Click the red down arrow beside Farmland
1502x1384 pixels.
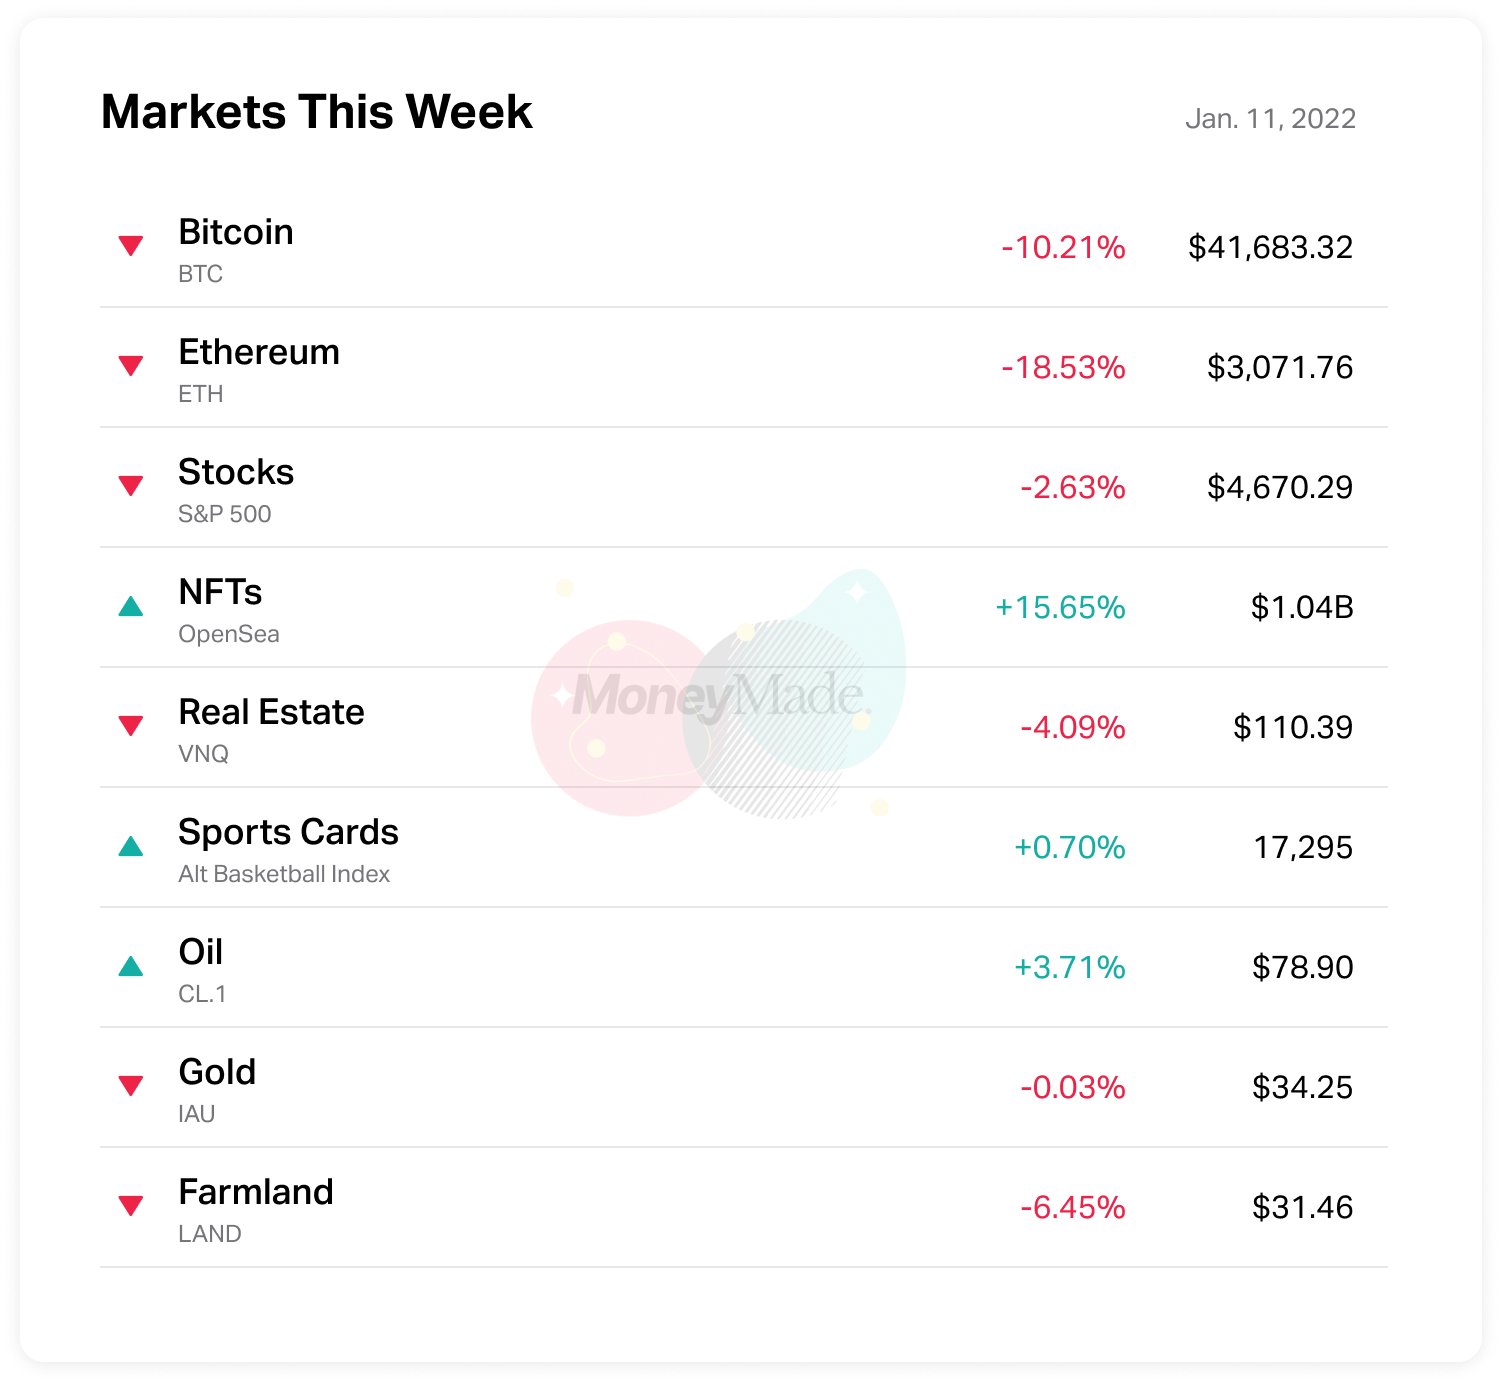point(131,1205)
